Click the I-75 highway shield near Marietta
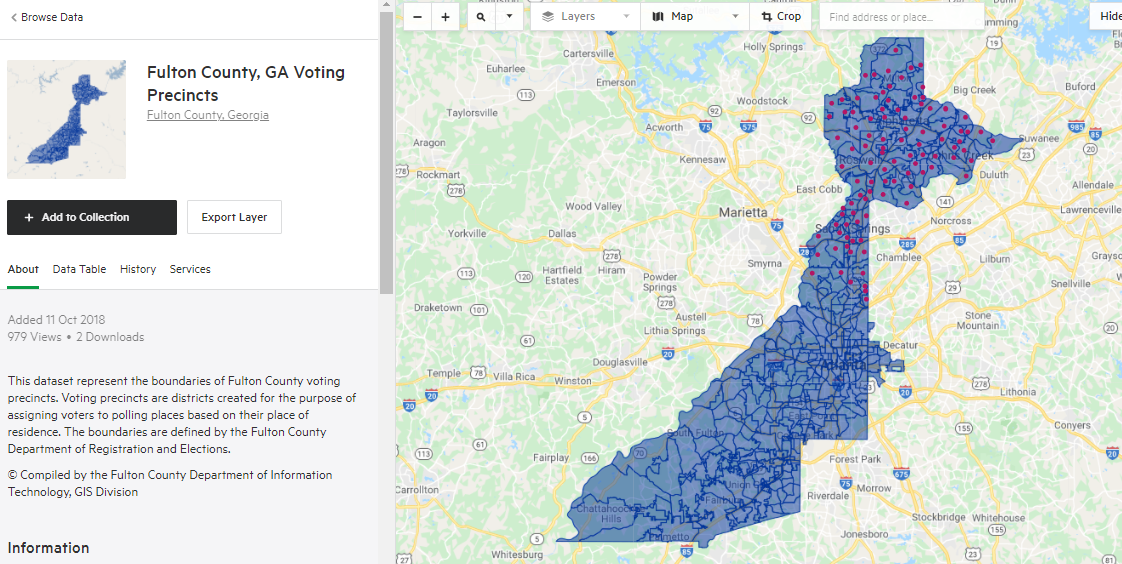Image resolution: width=1122 pixels, height=564 pixels. coord(776,226)
